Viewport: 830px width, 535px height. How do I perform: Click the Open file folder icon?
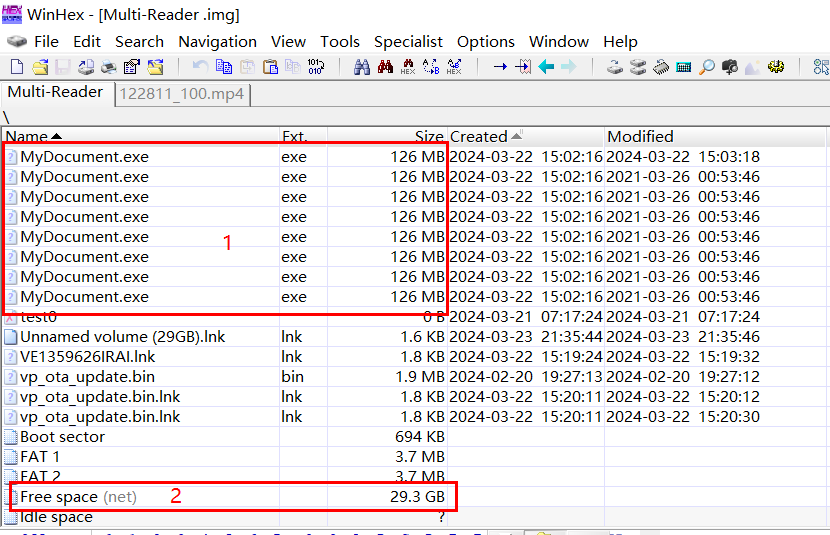(40, 67)
